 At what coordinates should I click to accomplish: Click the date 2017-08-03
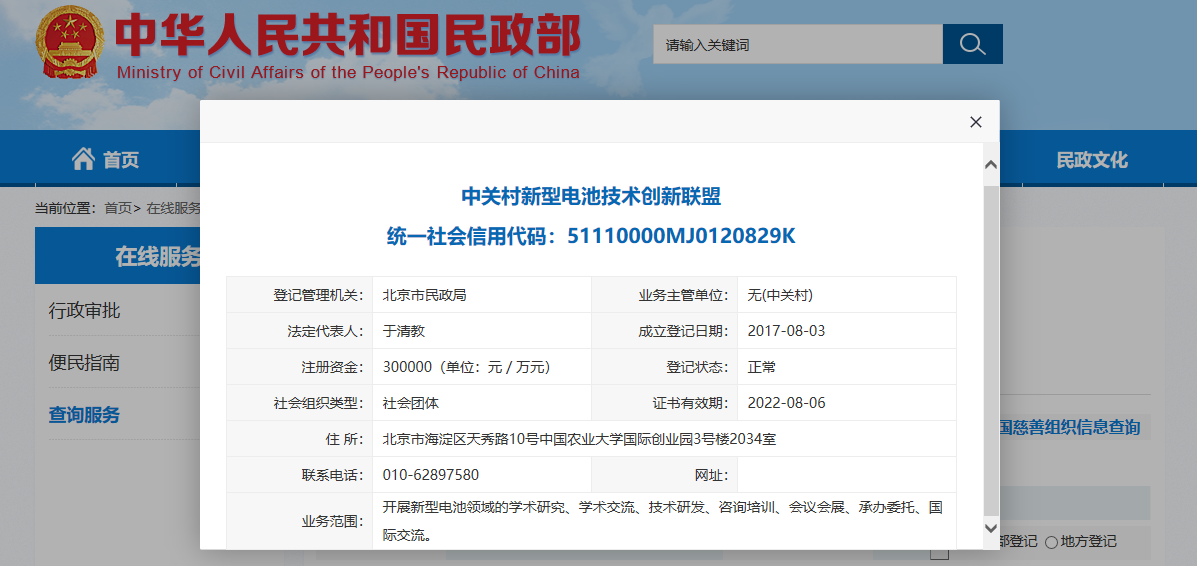(786, 332)
